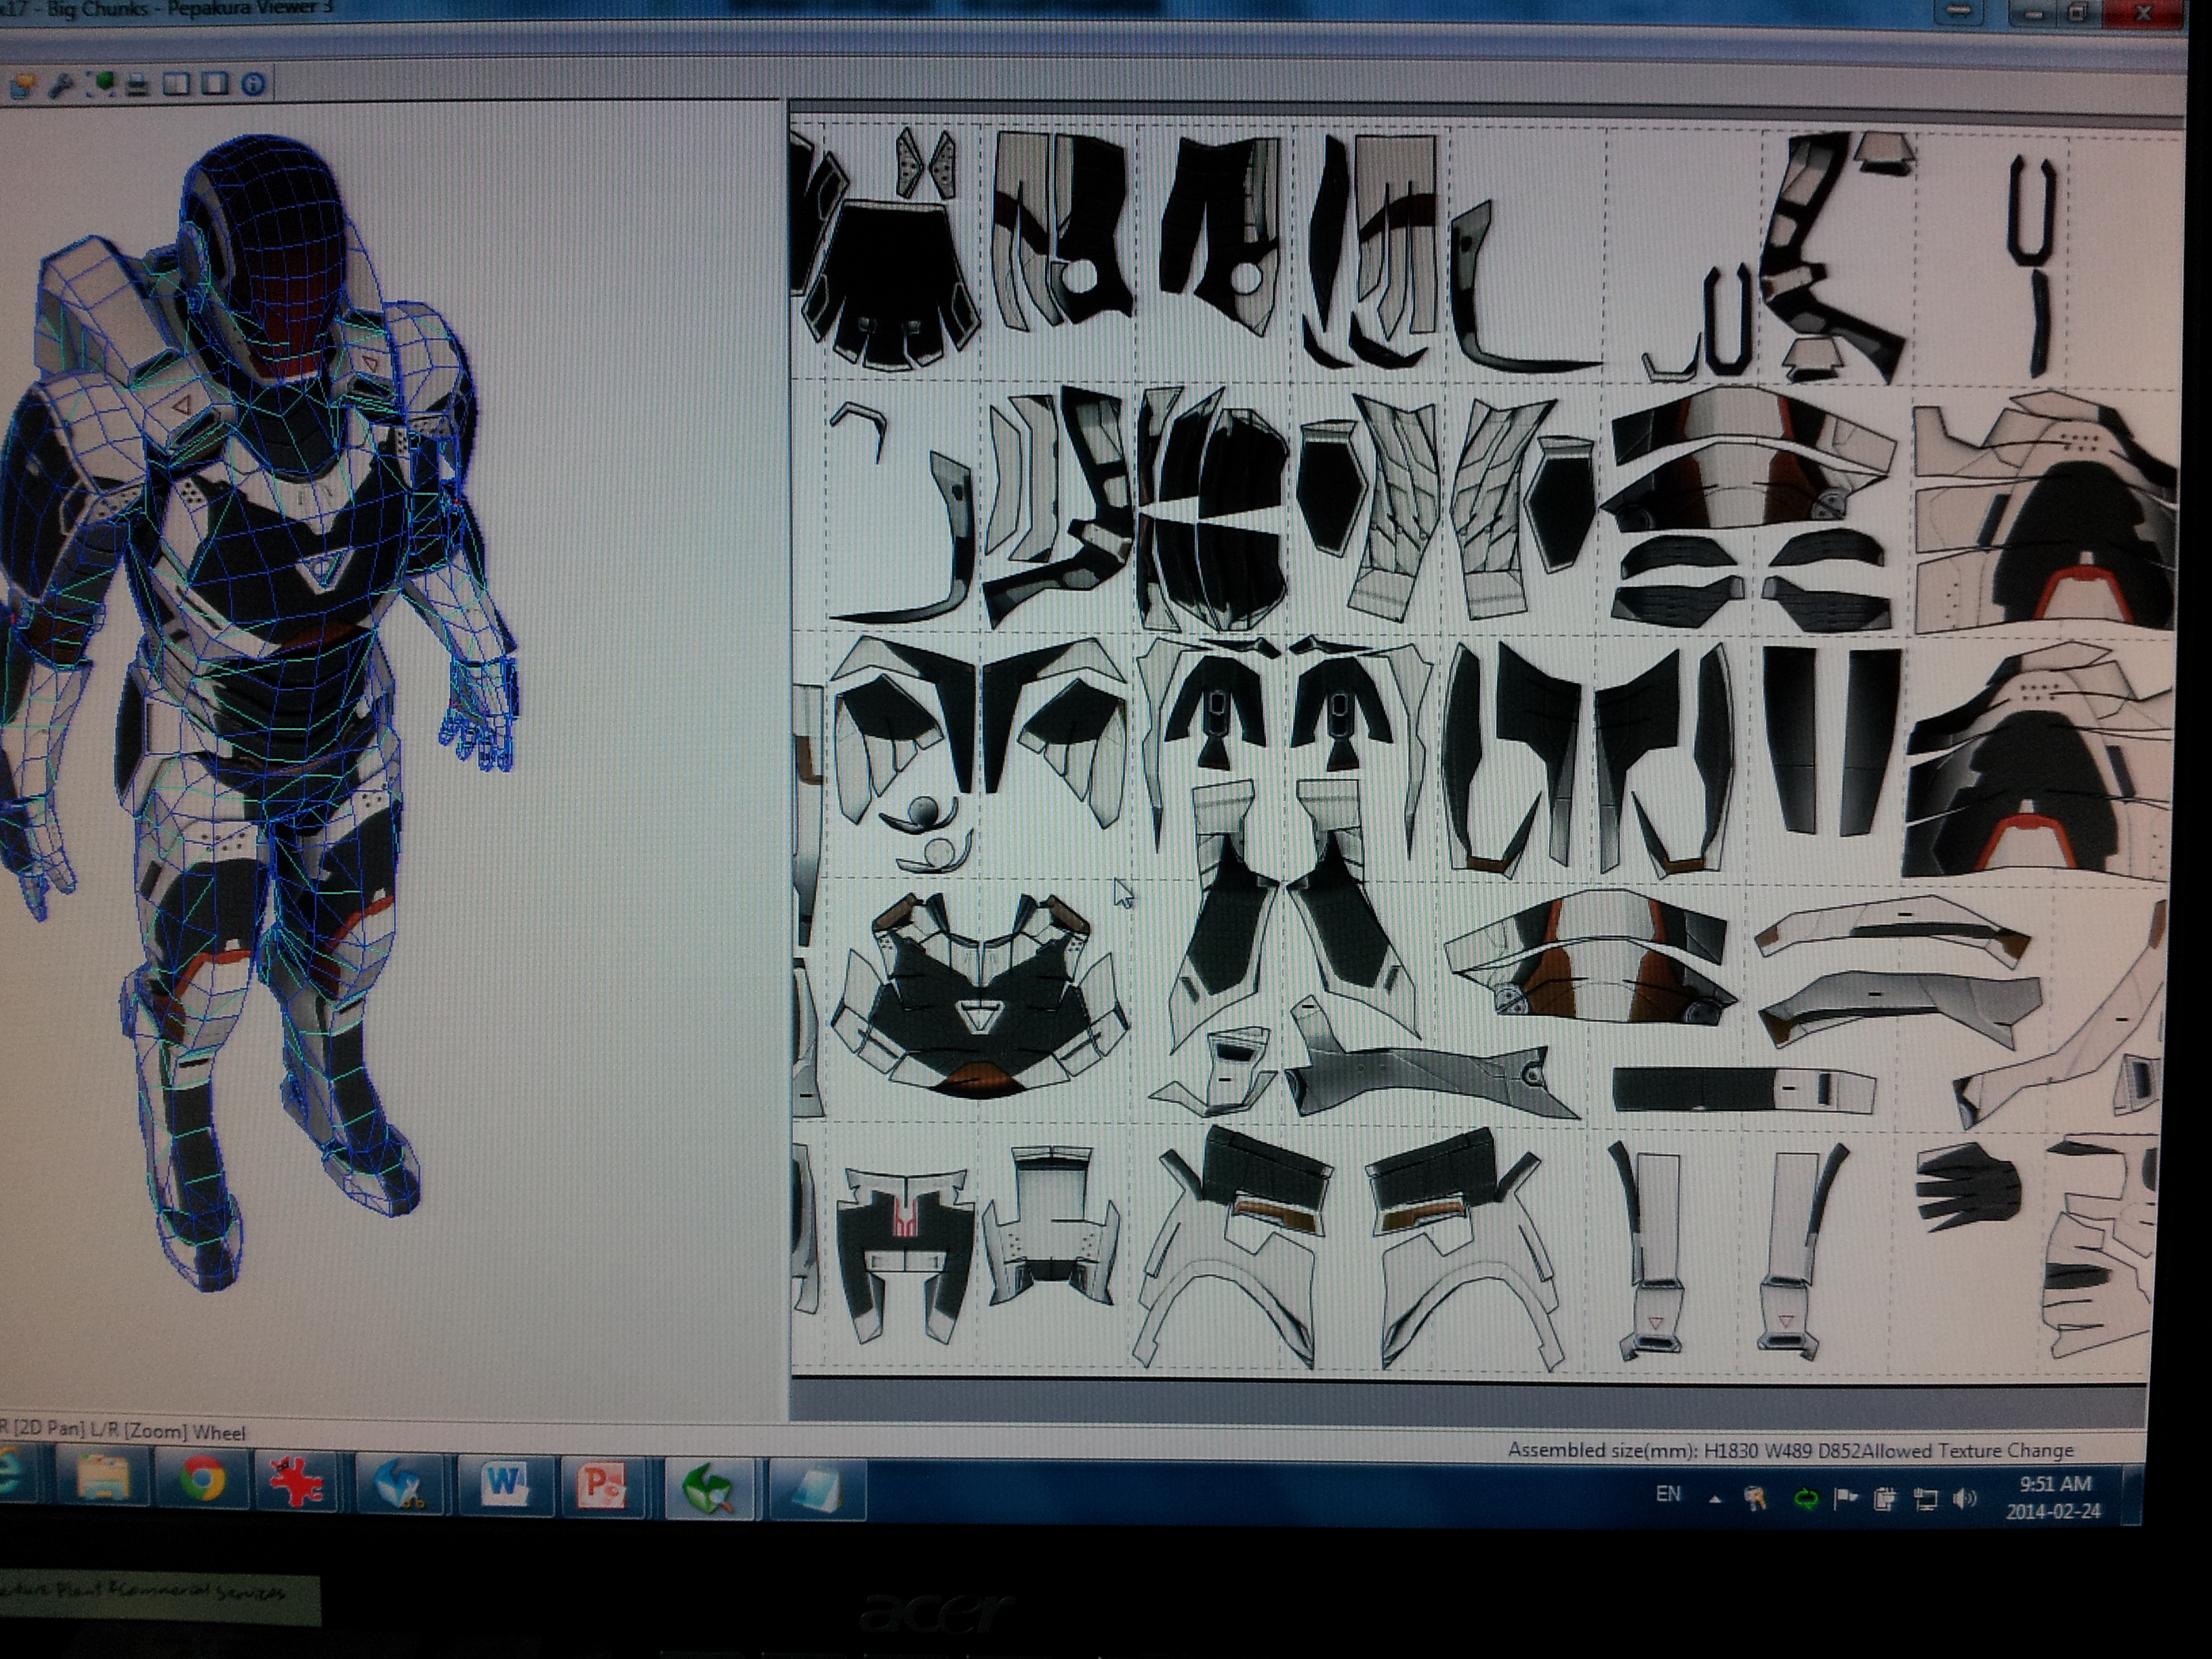Click the EN language indicator
This screenshot has width=2212, height=1659.
[x=1668, y=1494]
